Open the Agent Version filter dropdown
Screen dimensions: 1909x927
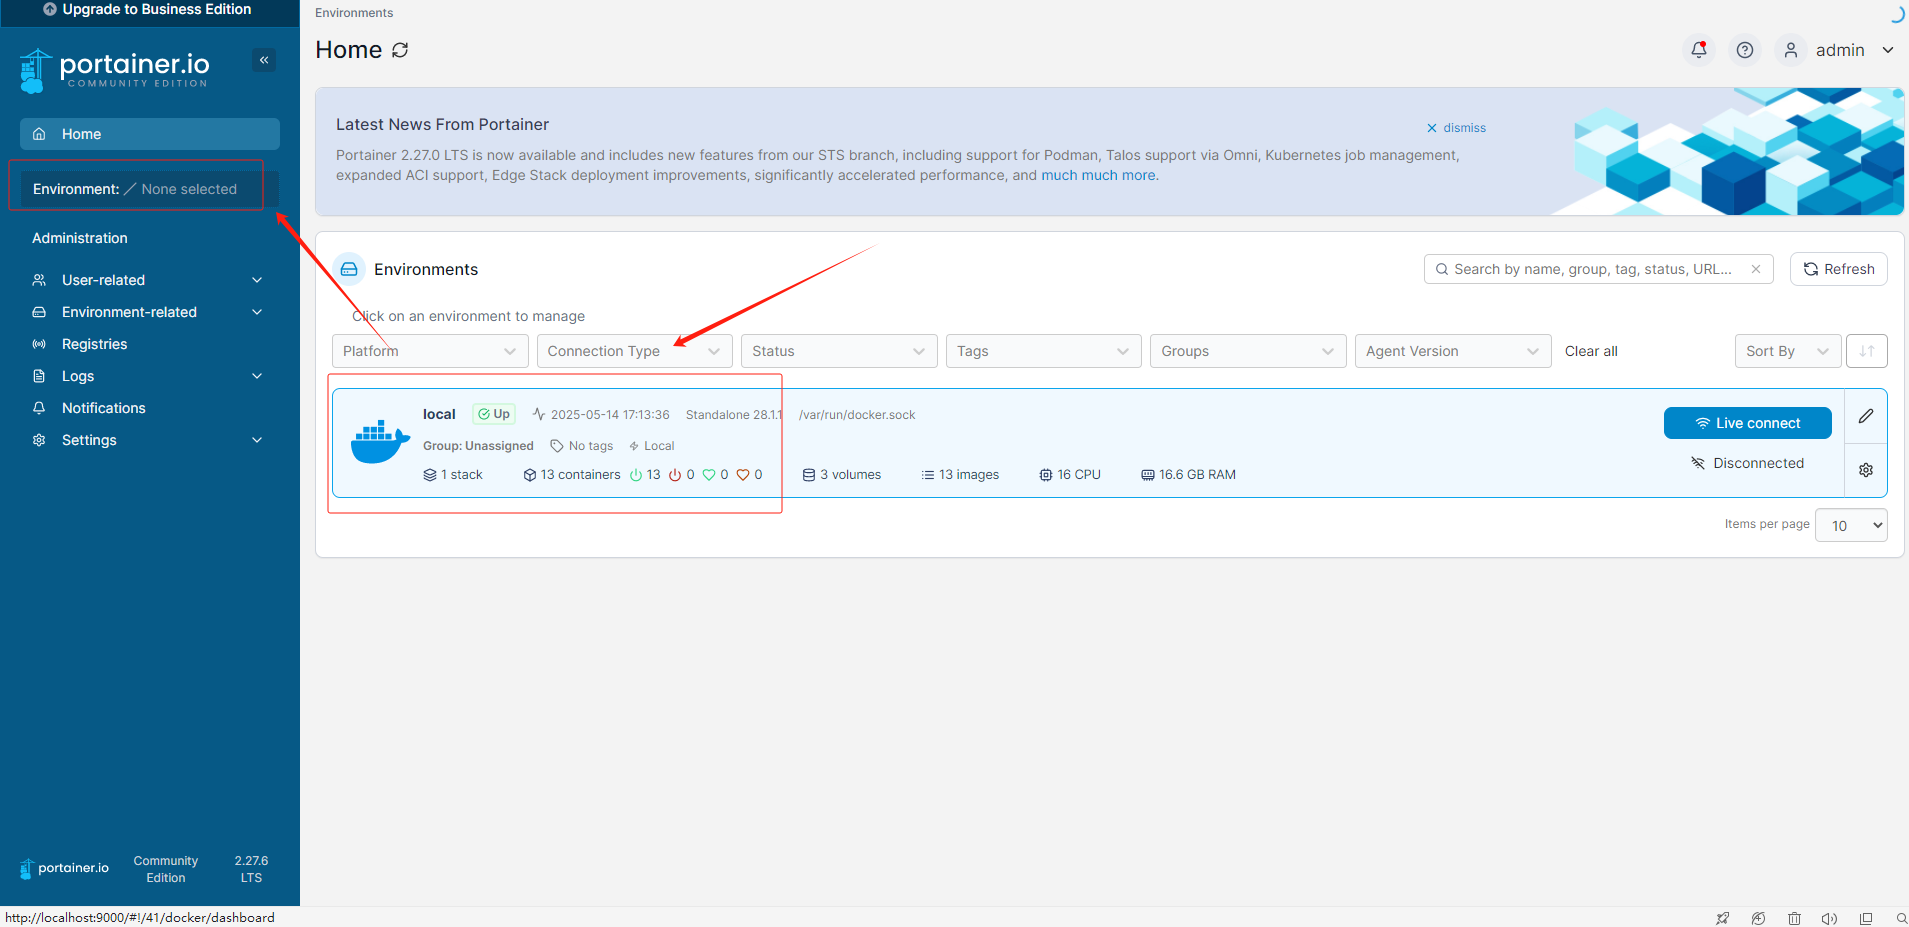click(1453, 351)
